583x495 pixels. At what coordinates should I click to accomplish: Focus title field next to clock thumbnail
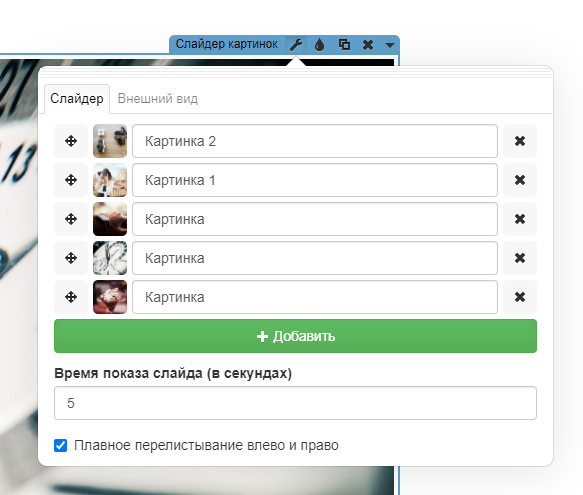click(x=315, y=258)
